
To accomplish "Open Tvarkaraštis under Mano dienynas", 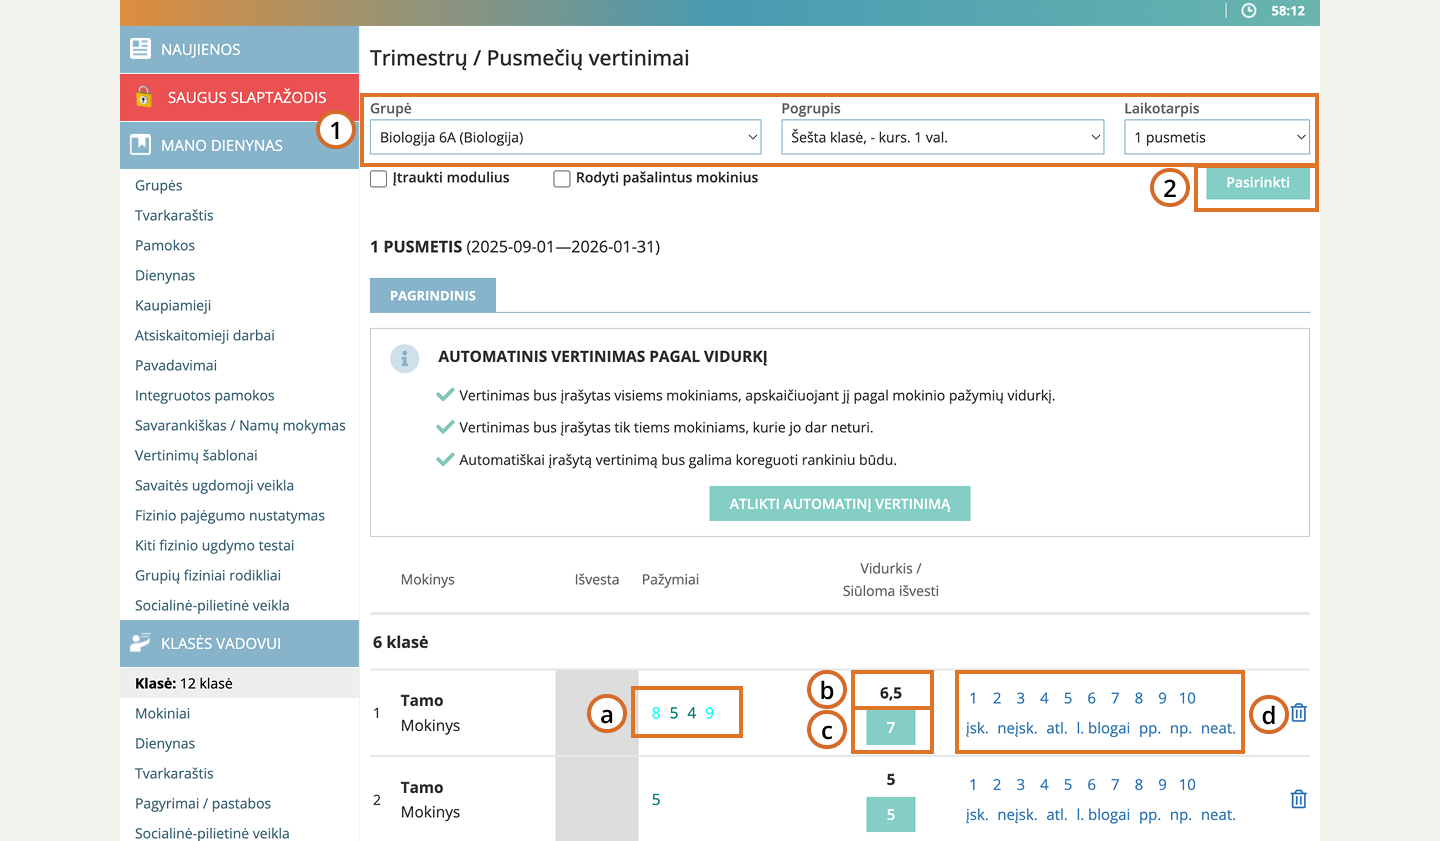I will pyautogui.click(x=174, y=215).
